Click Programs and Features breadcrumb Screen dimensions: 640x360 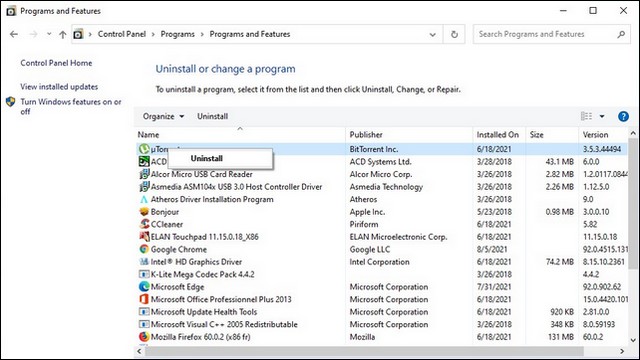(250, 34)
